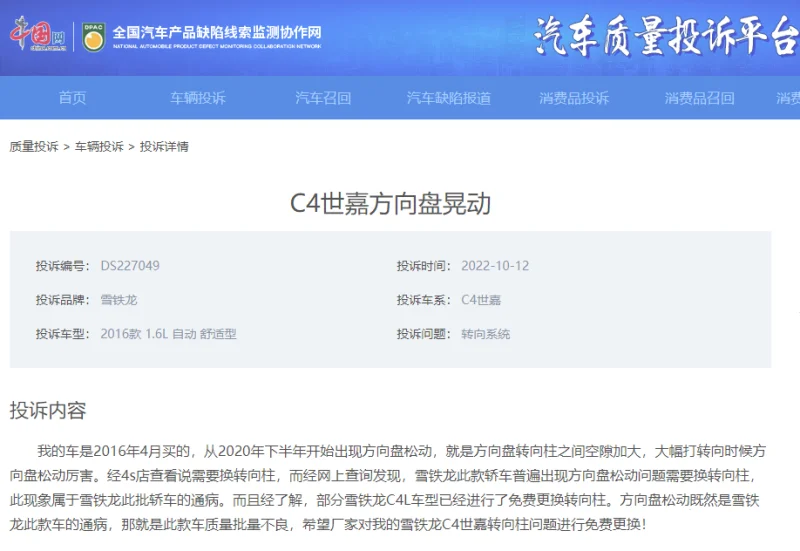Viewport: 800px width, 551px height.
Task: Click car series value C4世嘉
Action: coord(481,300)
